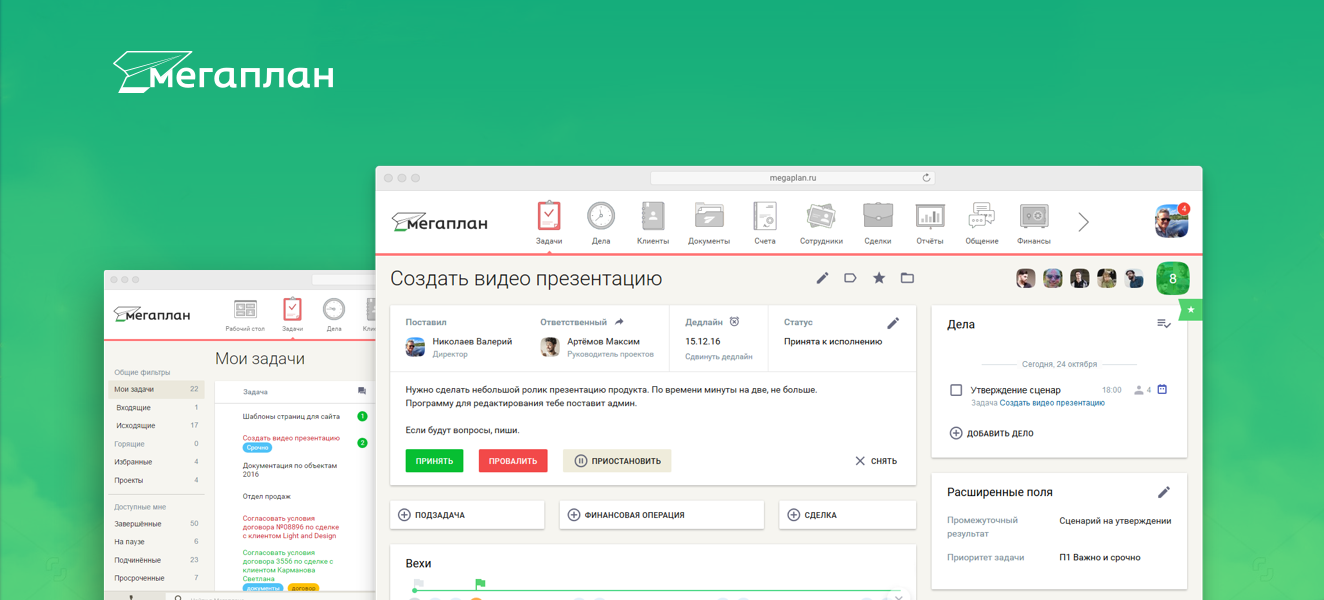Edit task title with the pencil icon
Screen dimensions: 1324x600
tap(822, 278)
